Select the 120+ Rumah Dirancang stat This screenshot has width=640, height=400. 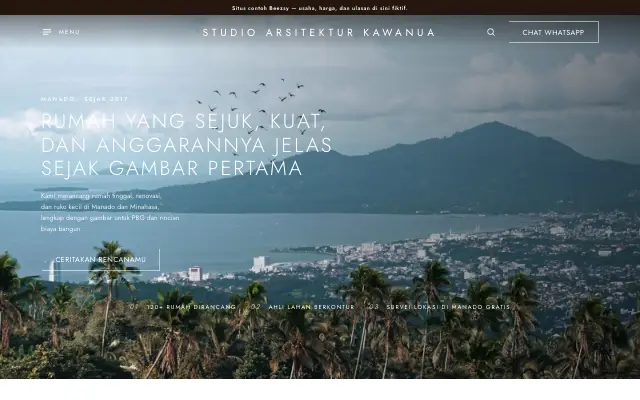point(191,307)
